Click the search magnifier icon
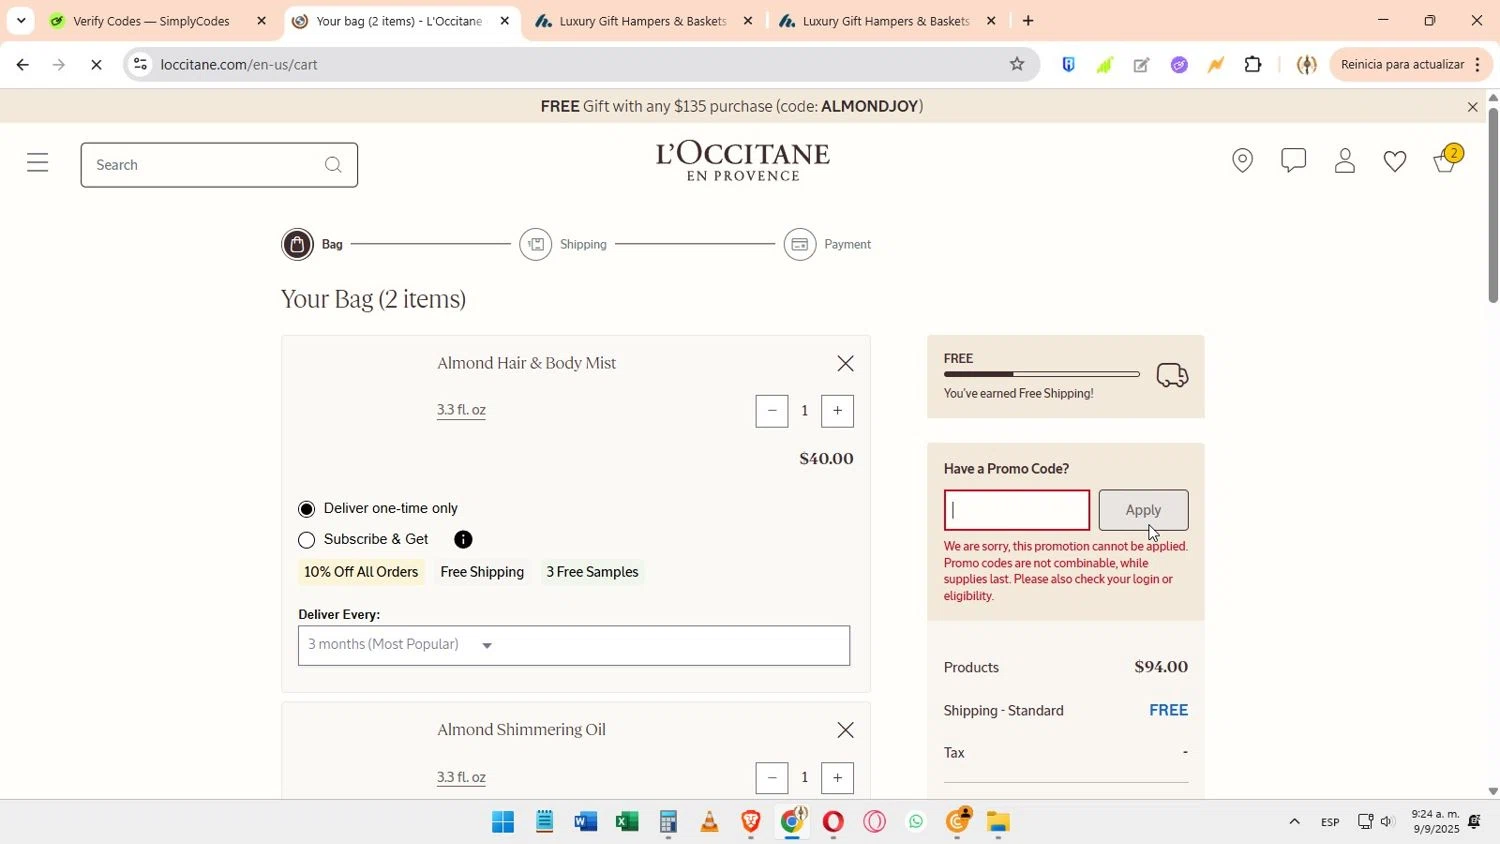The image size is (1500, 844). [x=333, y=165]
